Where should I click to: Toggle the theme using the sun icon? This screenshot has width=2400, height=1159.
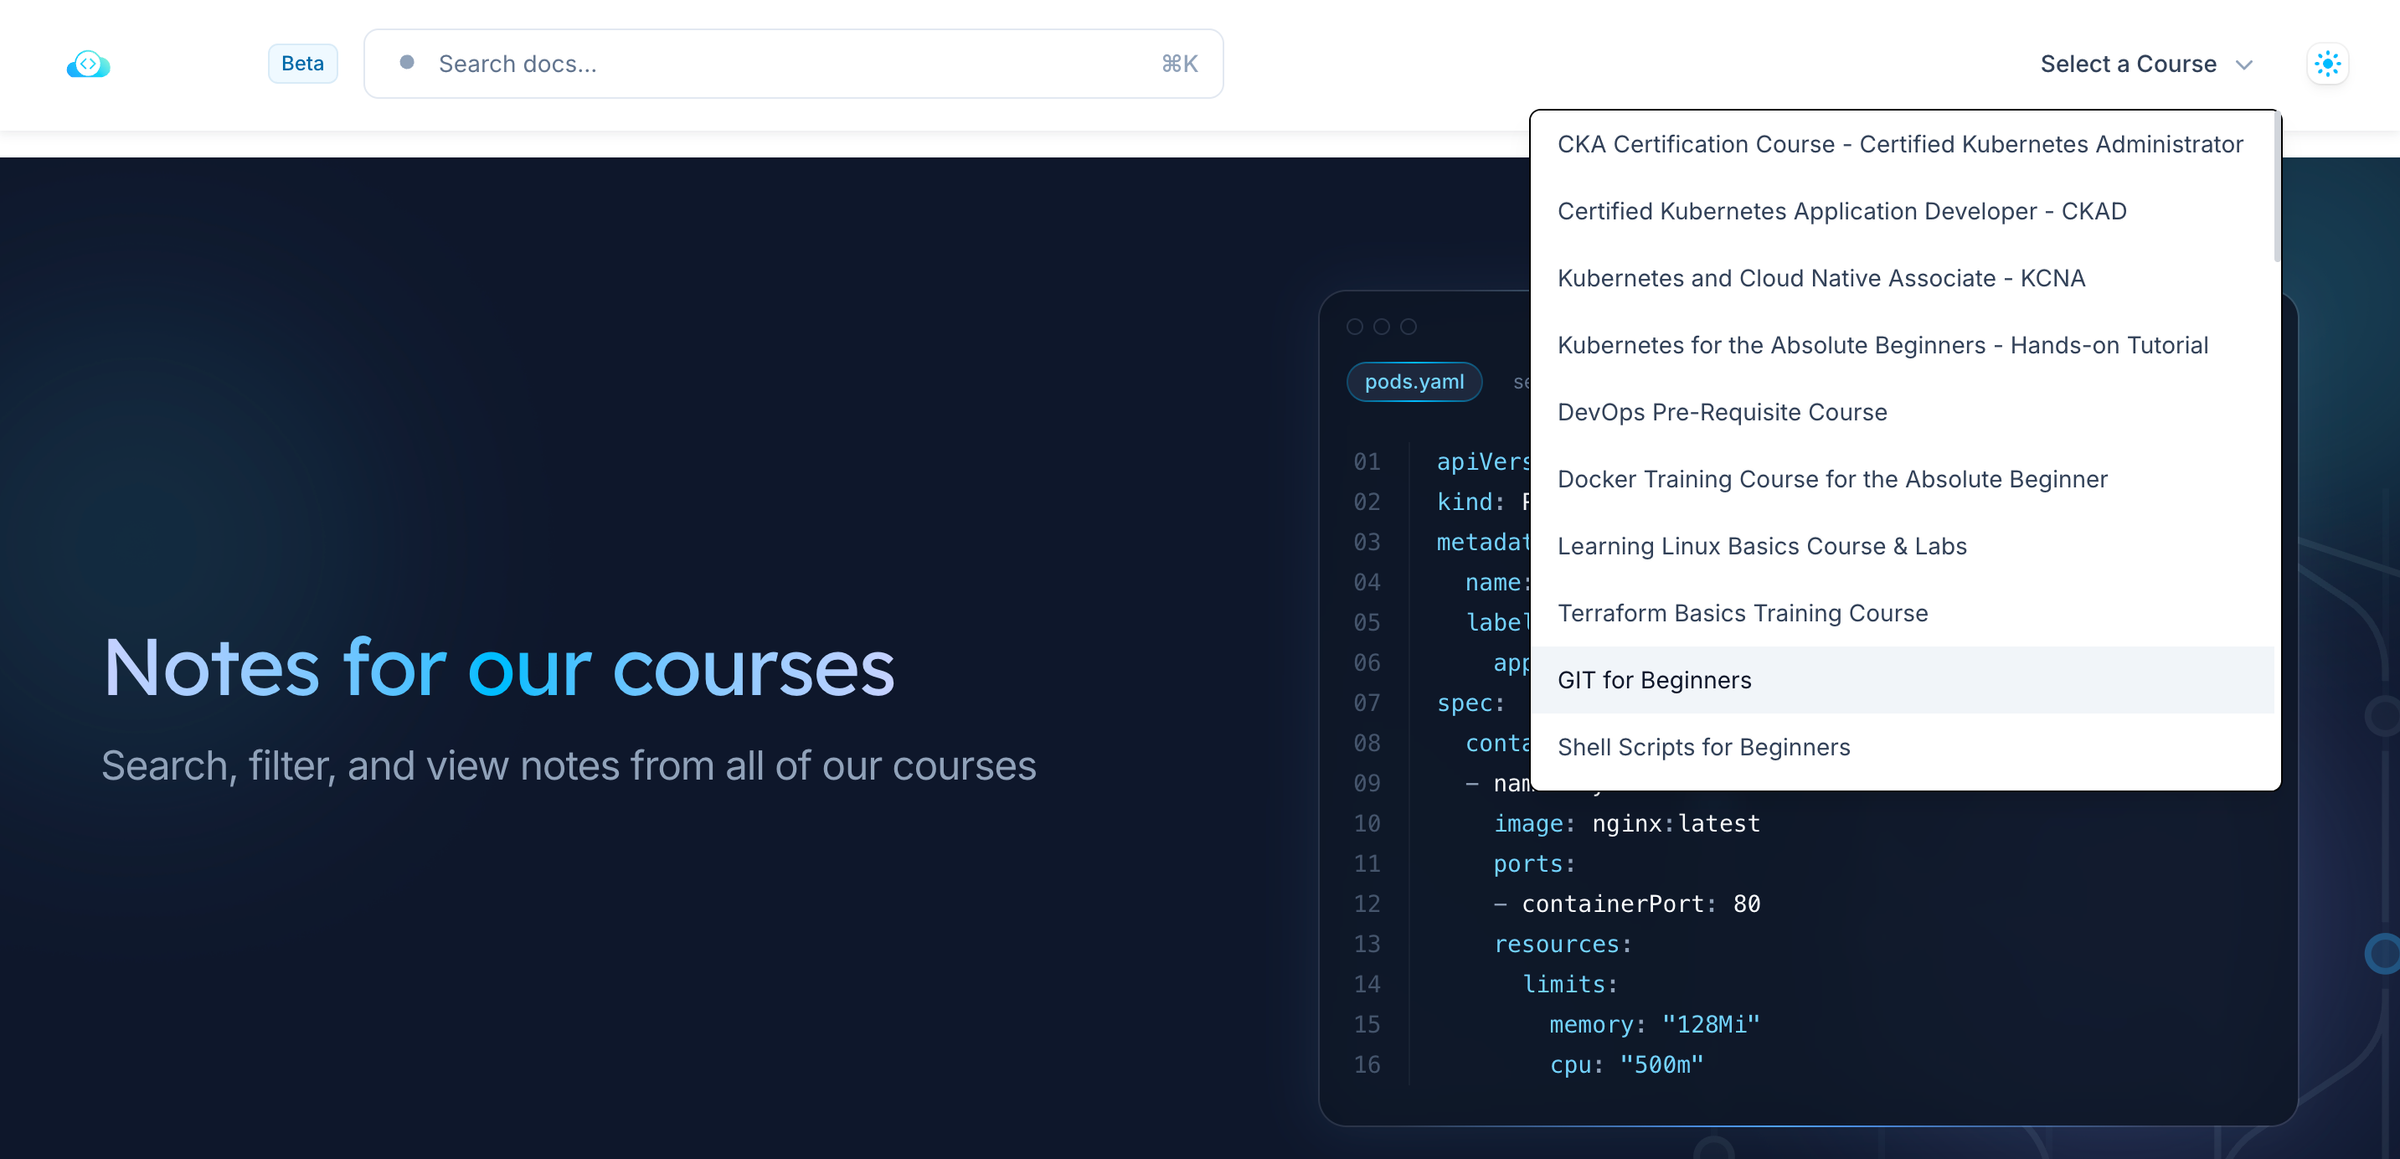2328,63
